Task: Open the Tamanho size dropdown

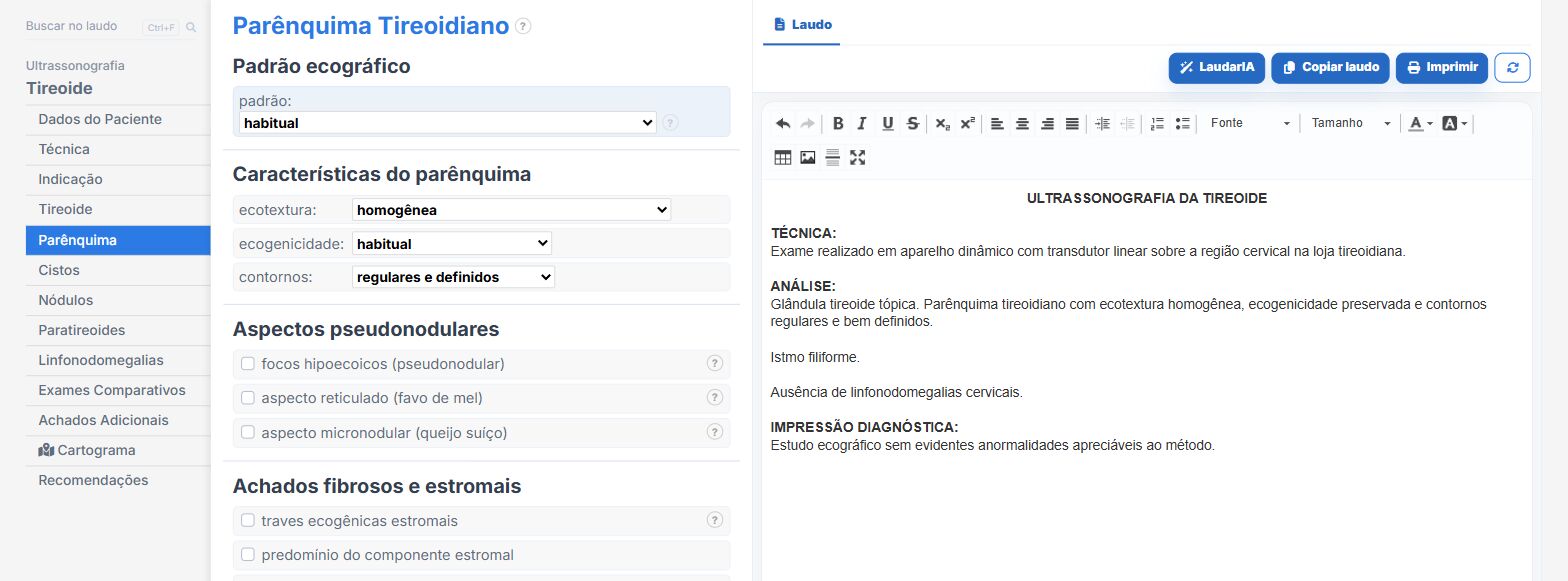Action: point(1351,123)
